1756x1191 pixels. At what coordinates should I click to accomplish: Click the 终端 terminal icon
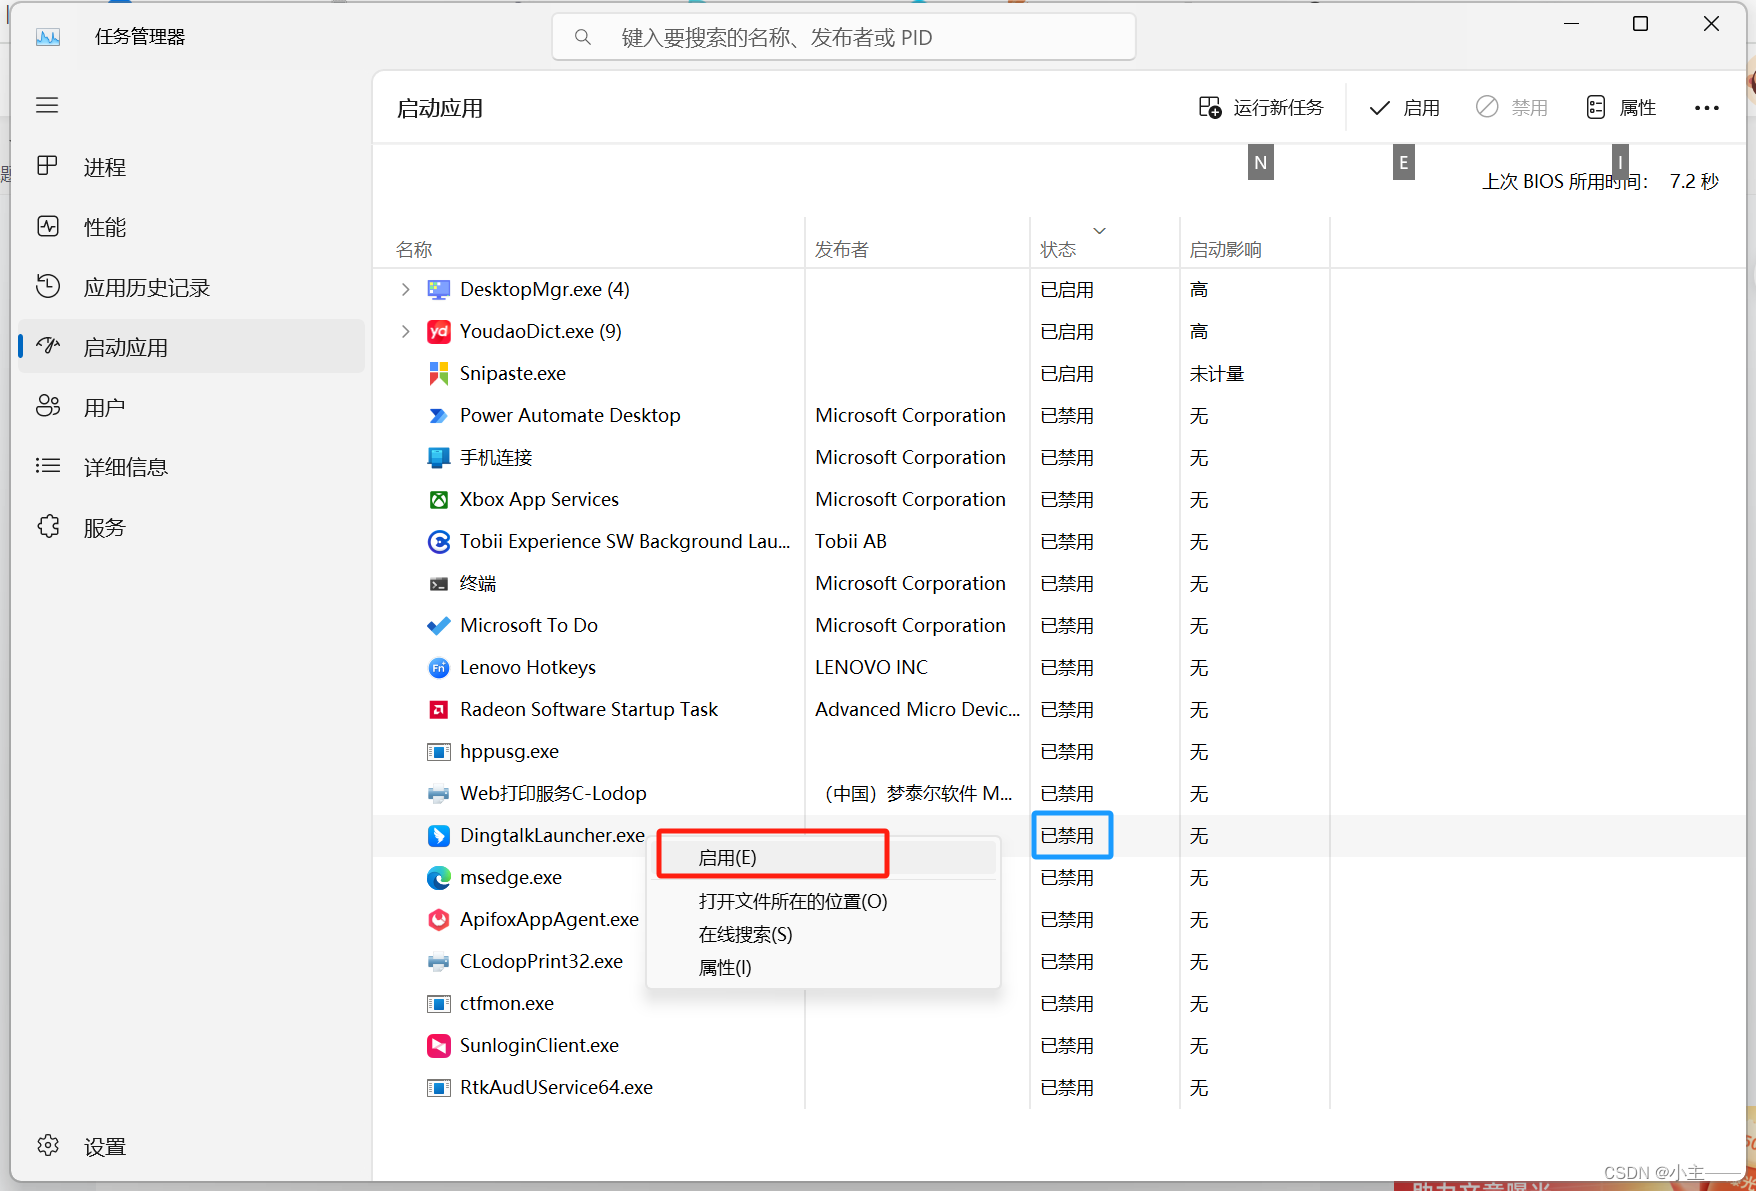[x=438, y=583]
